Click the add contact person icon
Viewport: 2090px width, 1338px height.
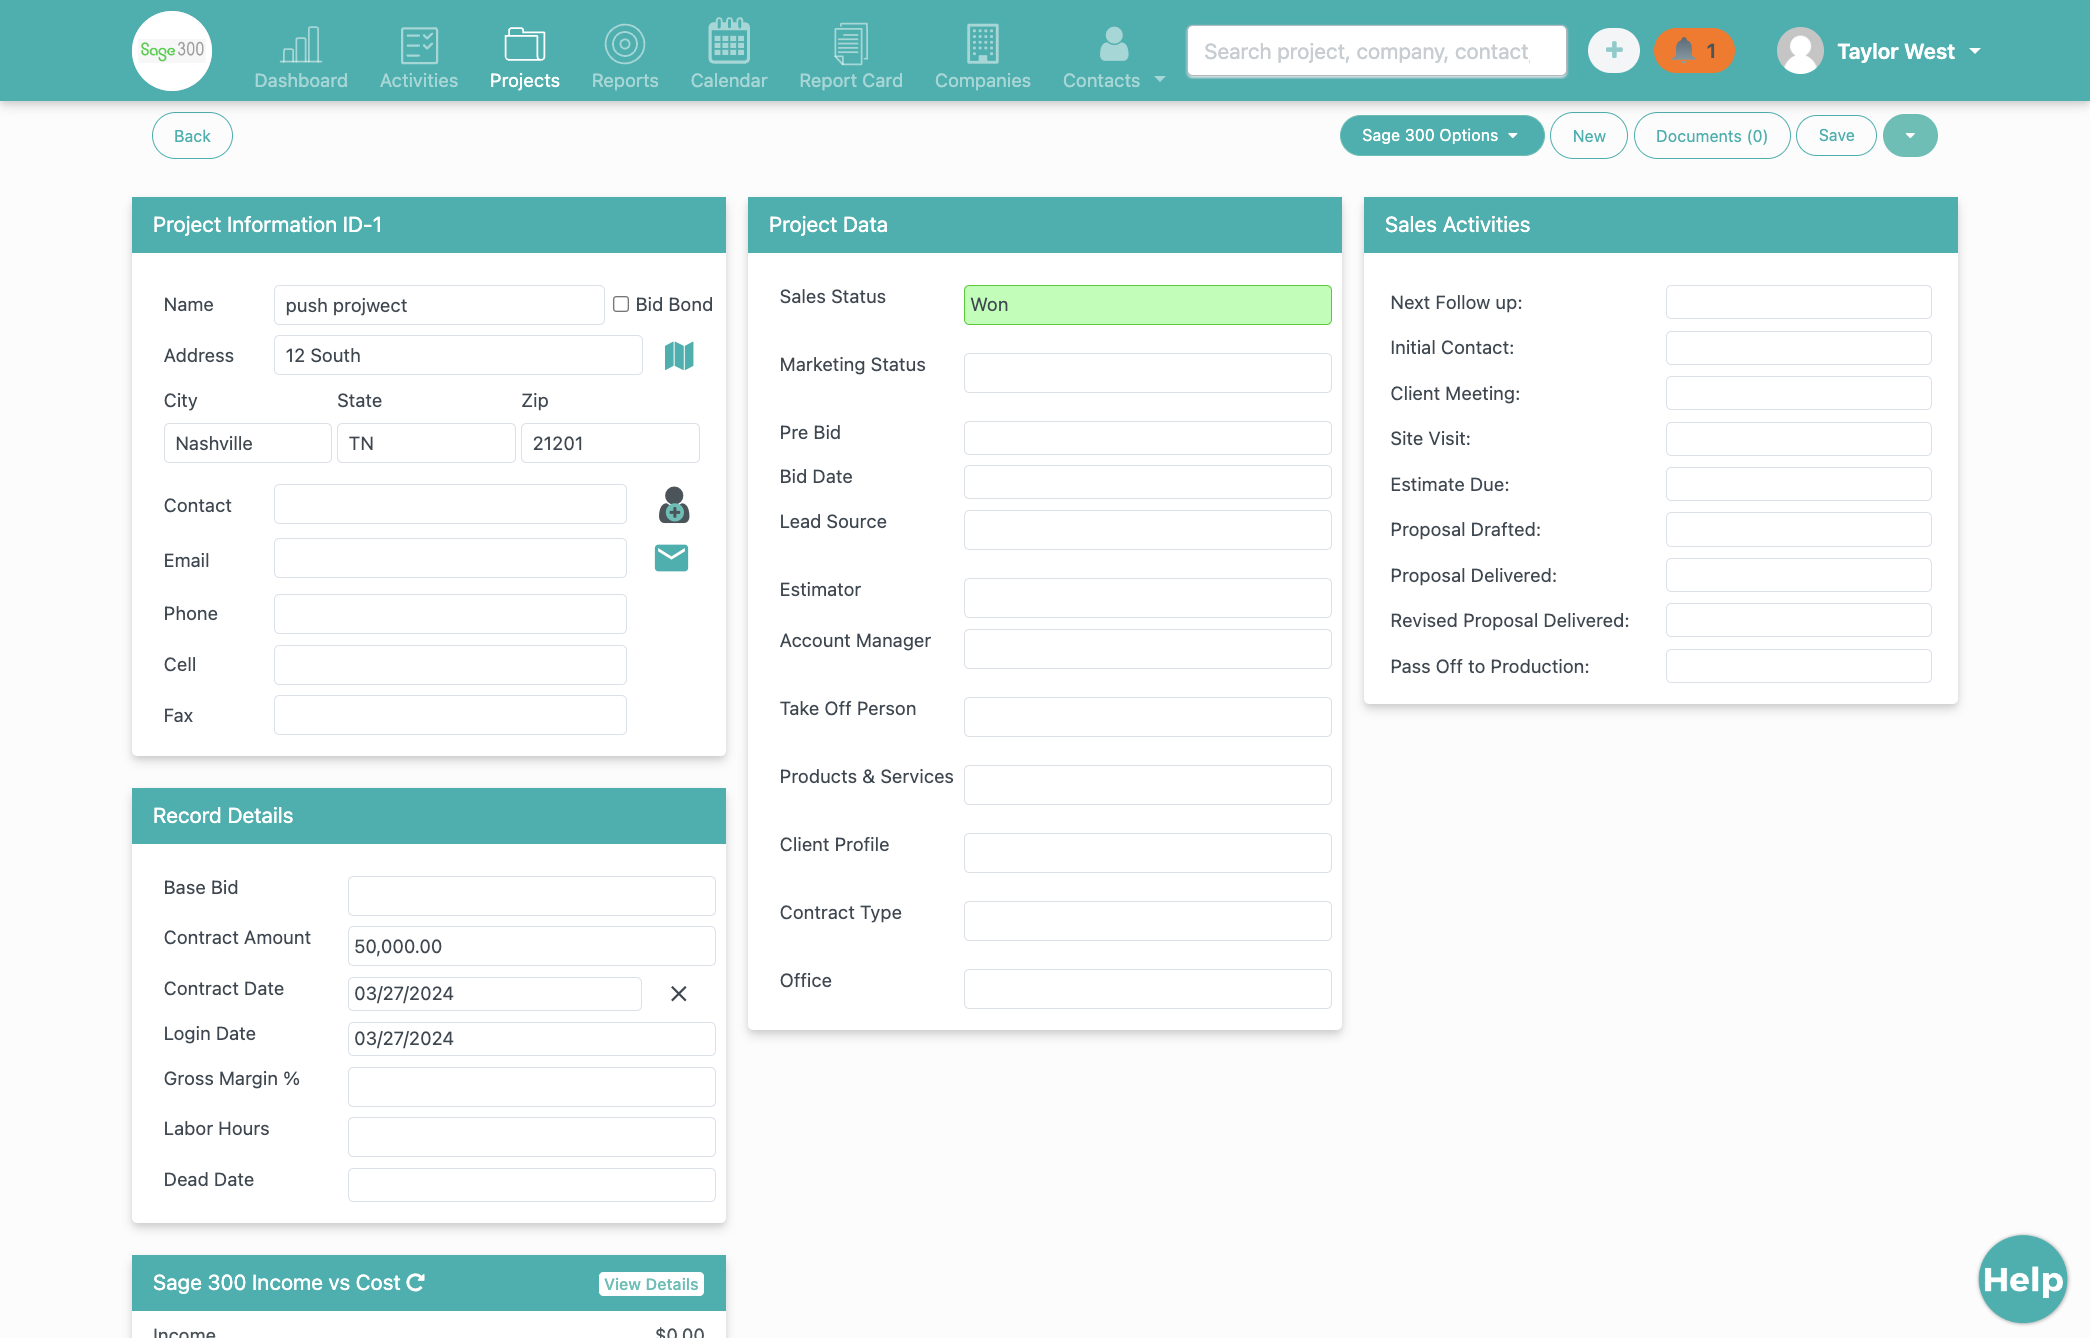pyautogui.click(x=674, y=505)
